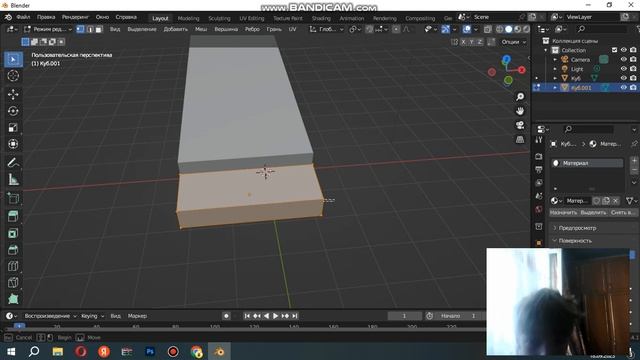This screenshot has height=360, width=640.
Task: Select the Knife tool
Action: [x=13, y=282]
